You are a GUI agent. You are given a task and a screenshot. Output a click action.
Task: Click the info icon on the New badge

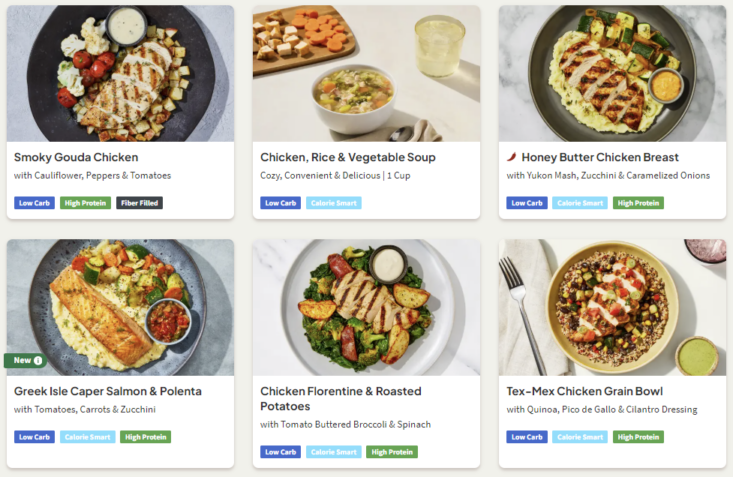pos(38,361)
